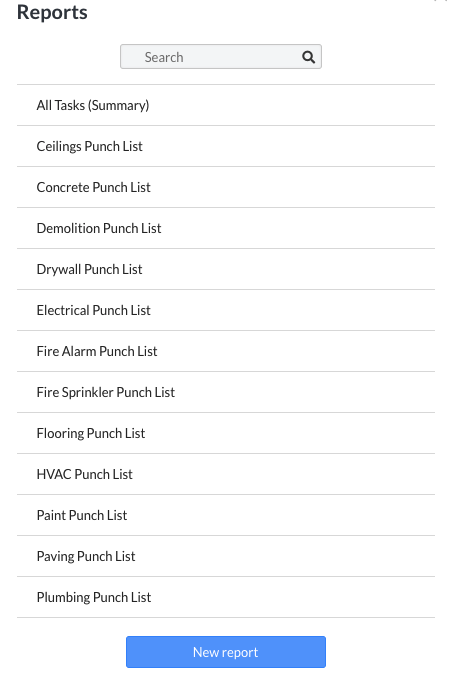Choose the last report above New report
The height and width of the screenshot is (673, 453).
click(226, 597)
